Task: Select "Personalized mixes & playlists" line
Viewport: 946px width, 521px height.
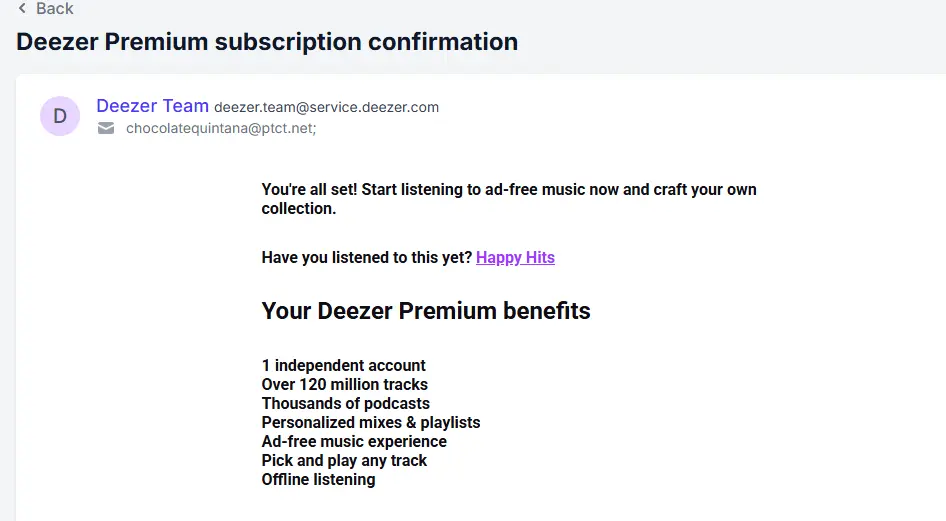Action: point(371,423)
